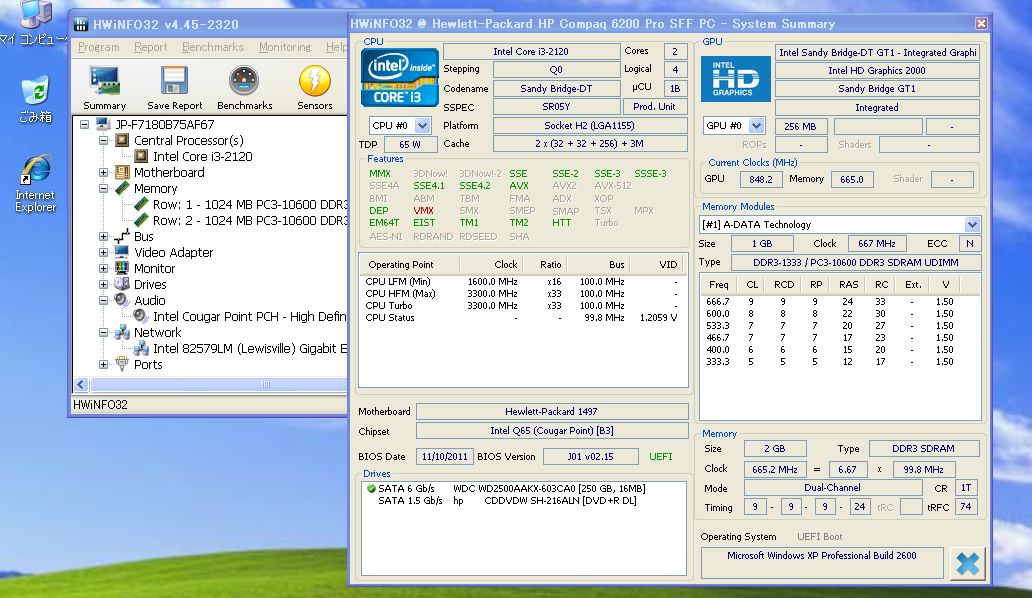Click the Hewlett-Packard 1497 motherboard field
The height and width of the screenshot is (598, 1032).
click(552, 412)
